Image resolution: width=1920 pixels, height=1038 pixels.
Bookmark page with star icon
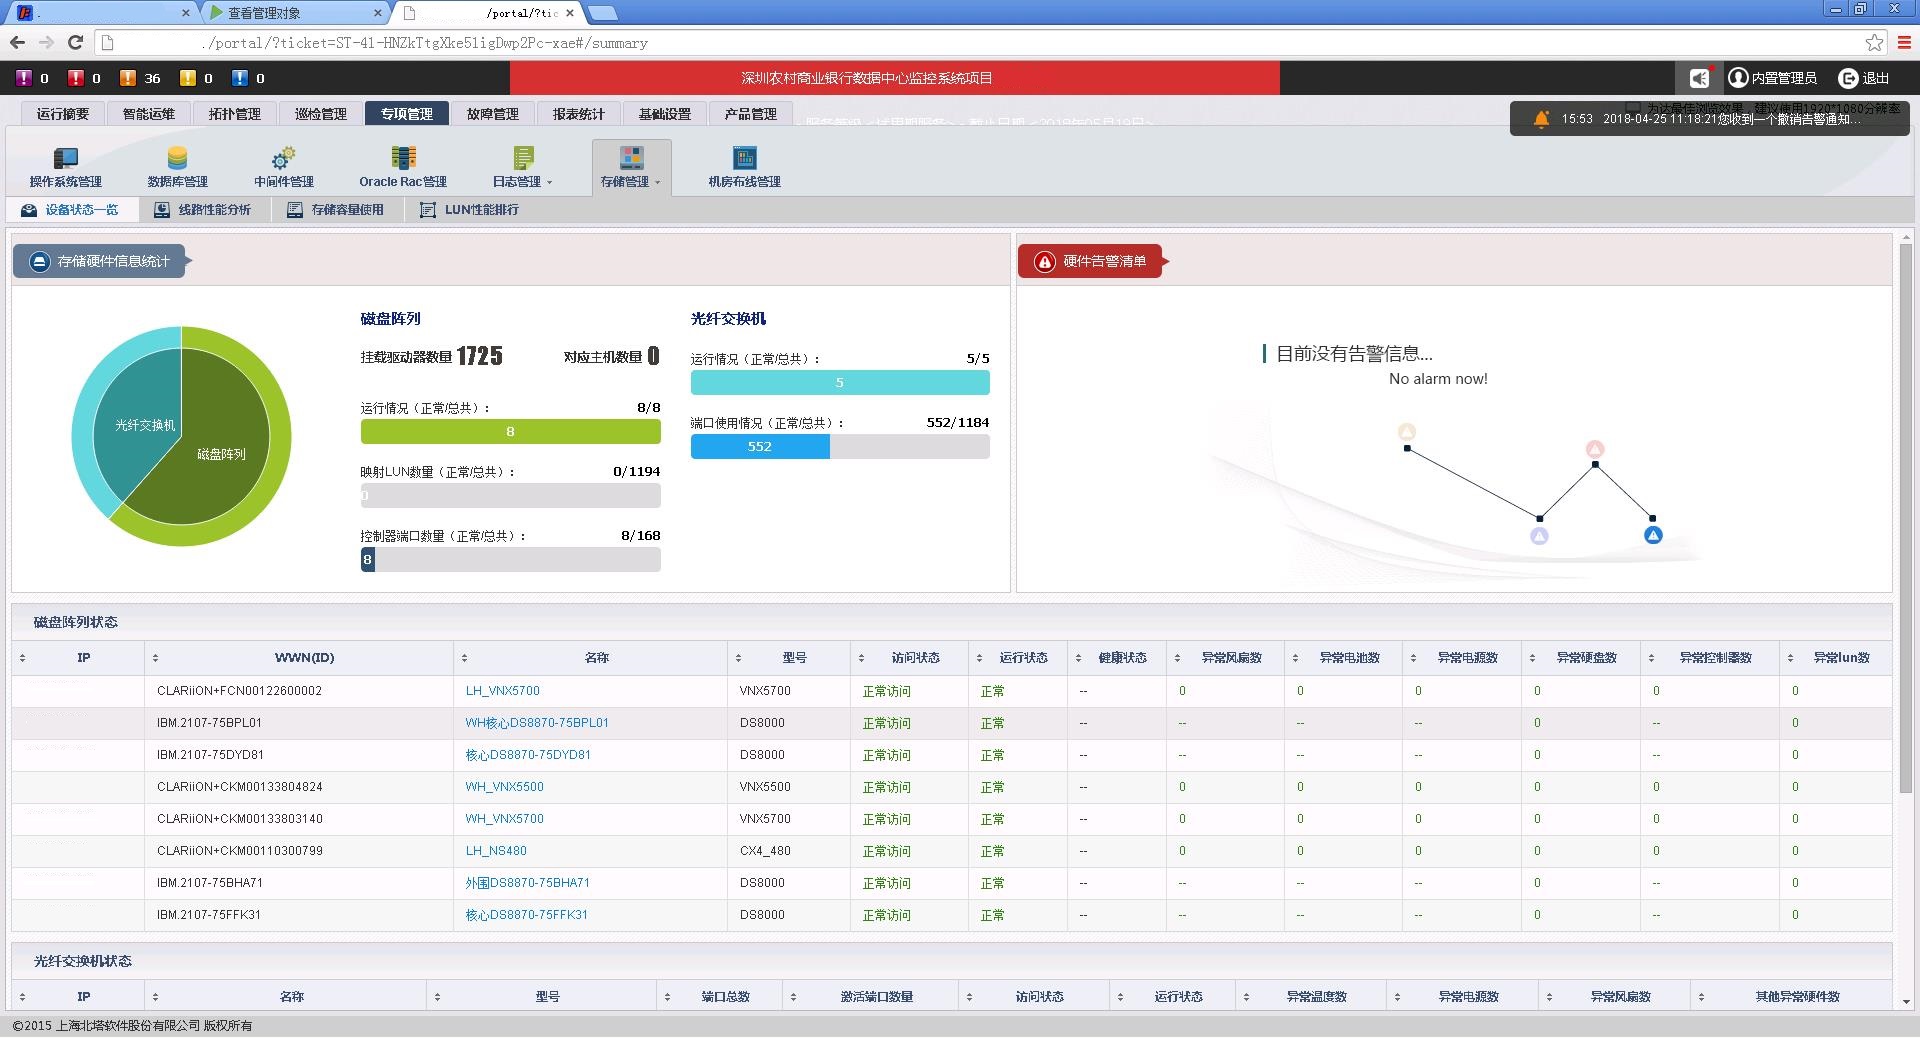tap(1874, 42)
